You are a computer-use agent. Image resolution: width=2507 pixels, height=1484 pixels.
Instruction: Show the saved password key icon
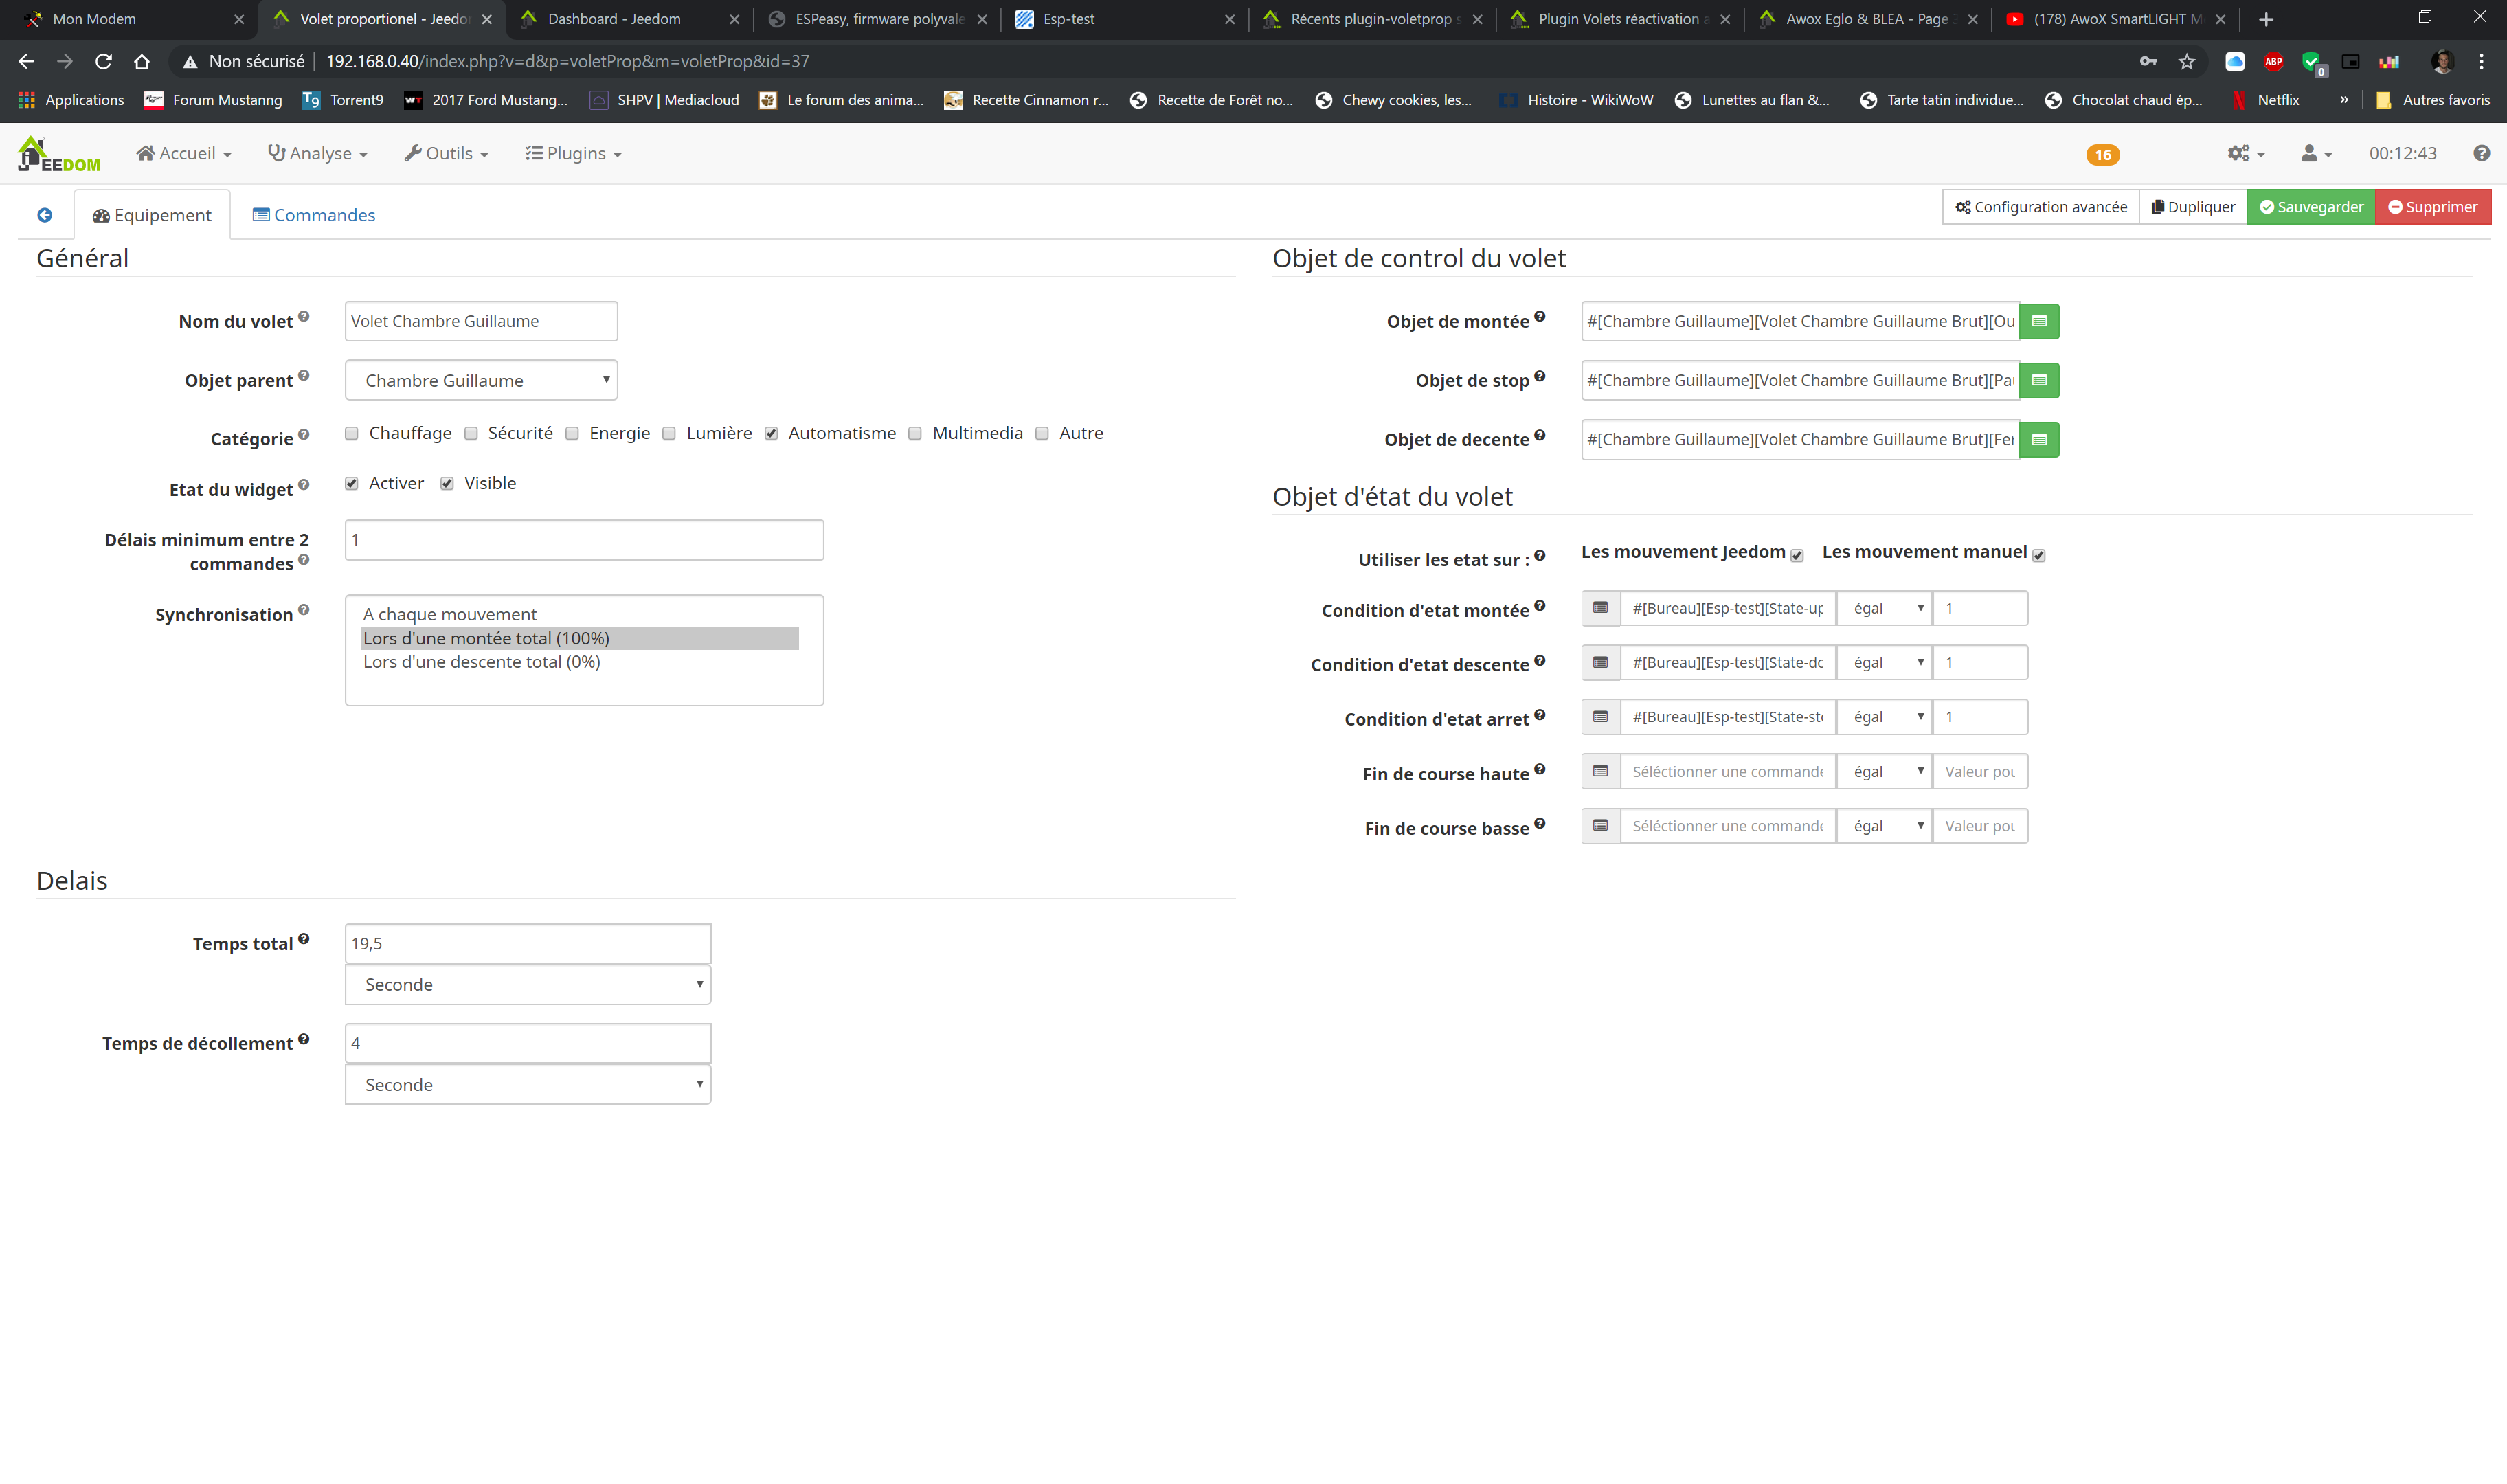[2147, 61]
